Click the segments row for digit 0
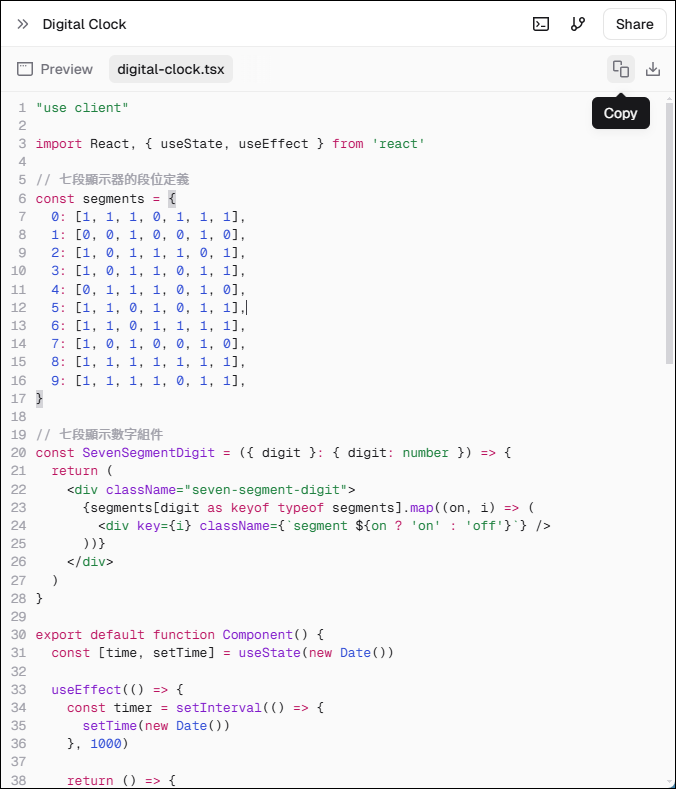Image resolution: width=676 pixels, height=789 pixels. [x=148, y=217]
